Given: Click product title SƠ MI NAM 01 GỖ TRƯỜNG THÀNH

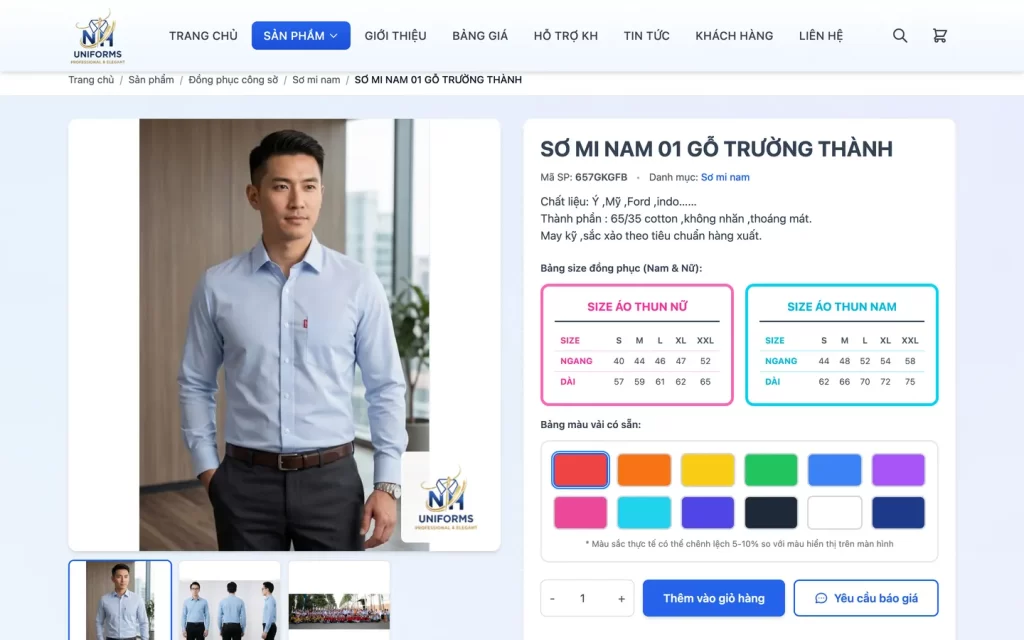Looking at the screenshot, I should coord(716,149).
